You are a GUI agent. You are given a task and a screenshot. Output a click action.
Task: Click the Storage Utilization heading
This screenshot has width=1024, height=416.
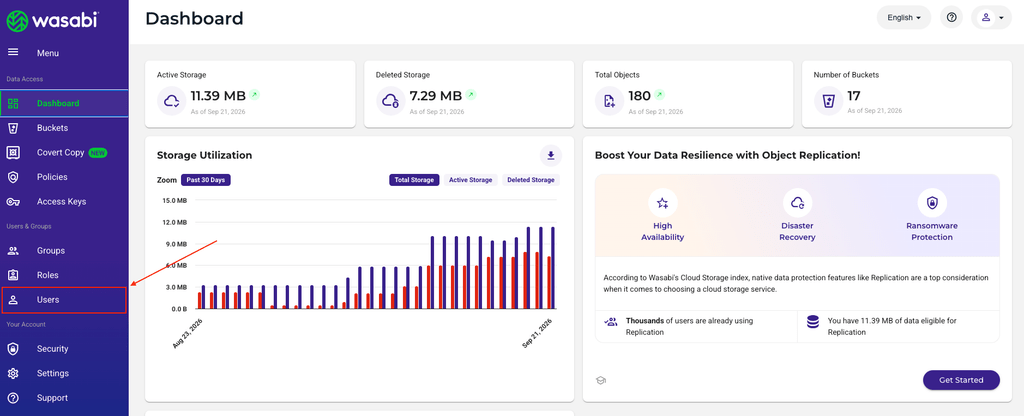coord(204,155)
